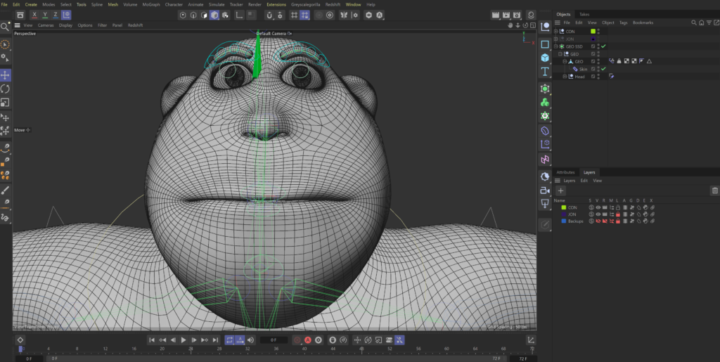This screenshot has height=362, width=720.
Task: Add a Null object from object palette
Action: point(545,27)
